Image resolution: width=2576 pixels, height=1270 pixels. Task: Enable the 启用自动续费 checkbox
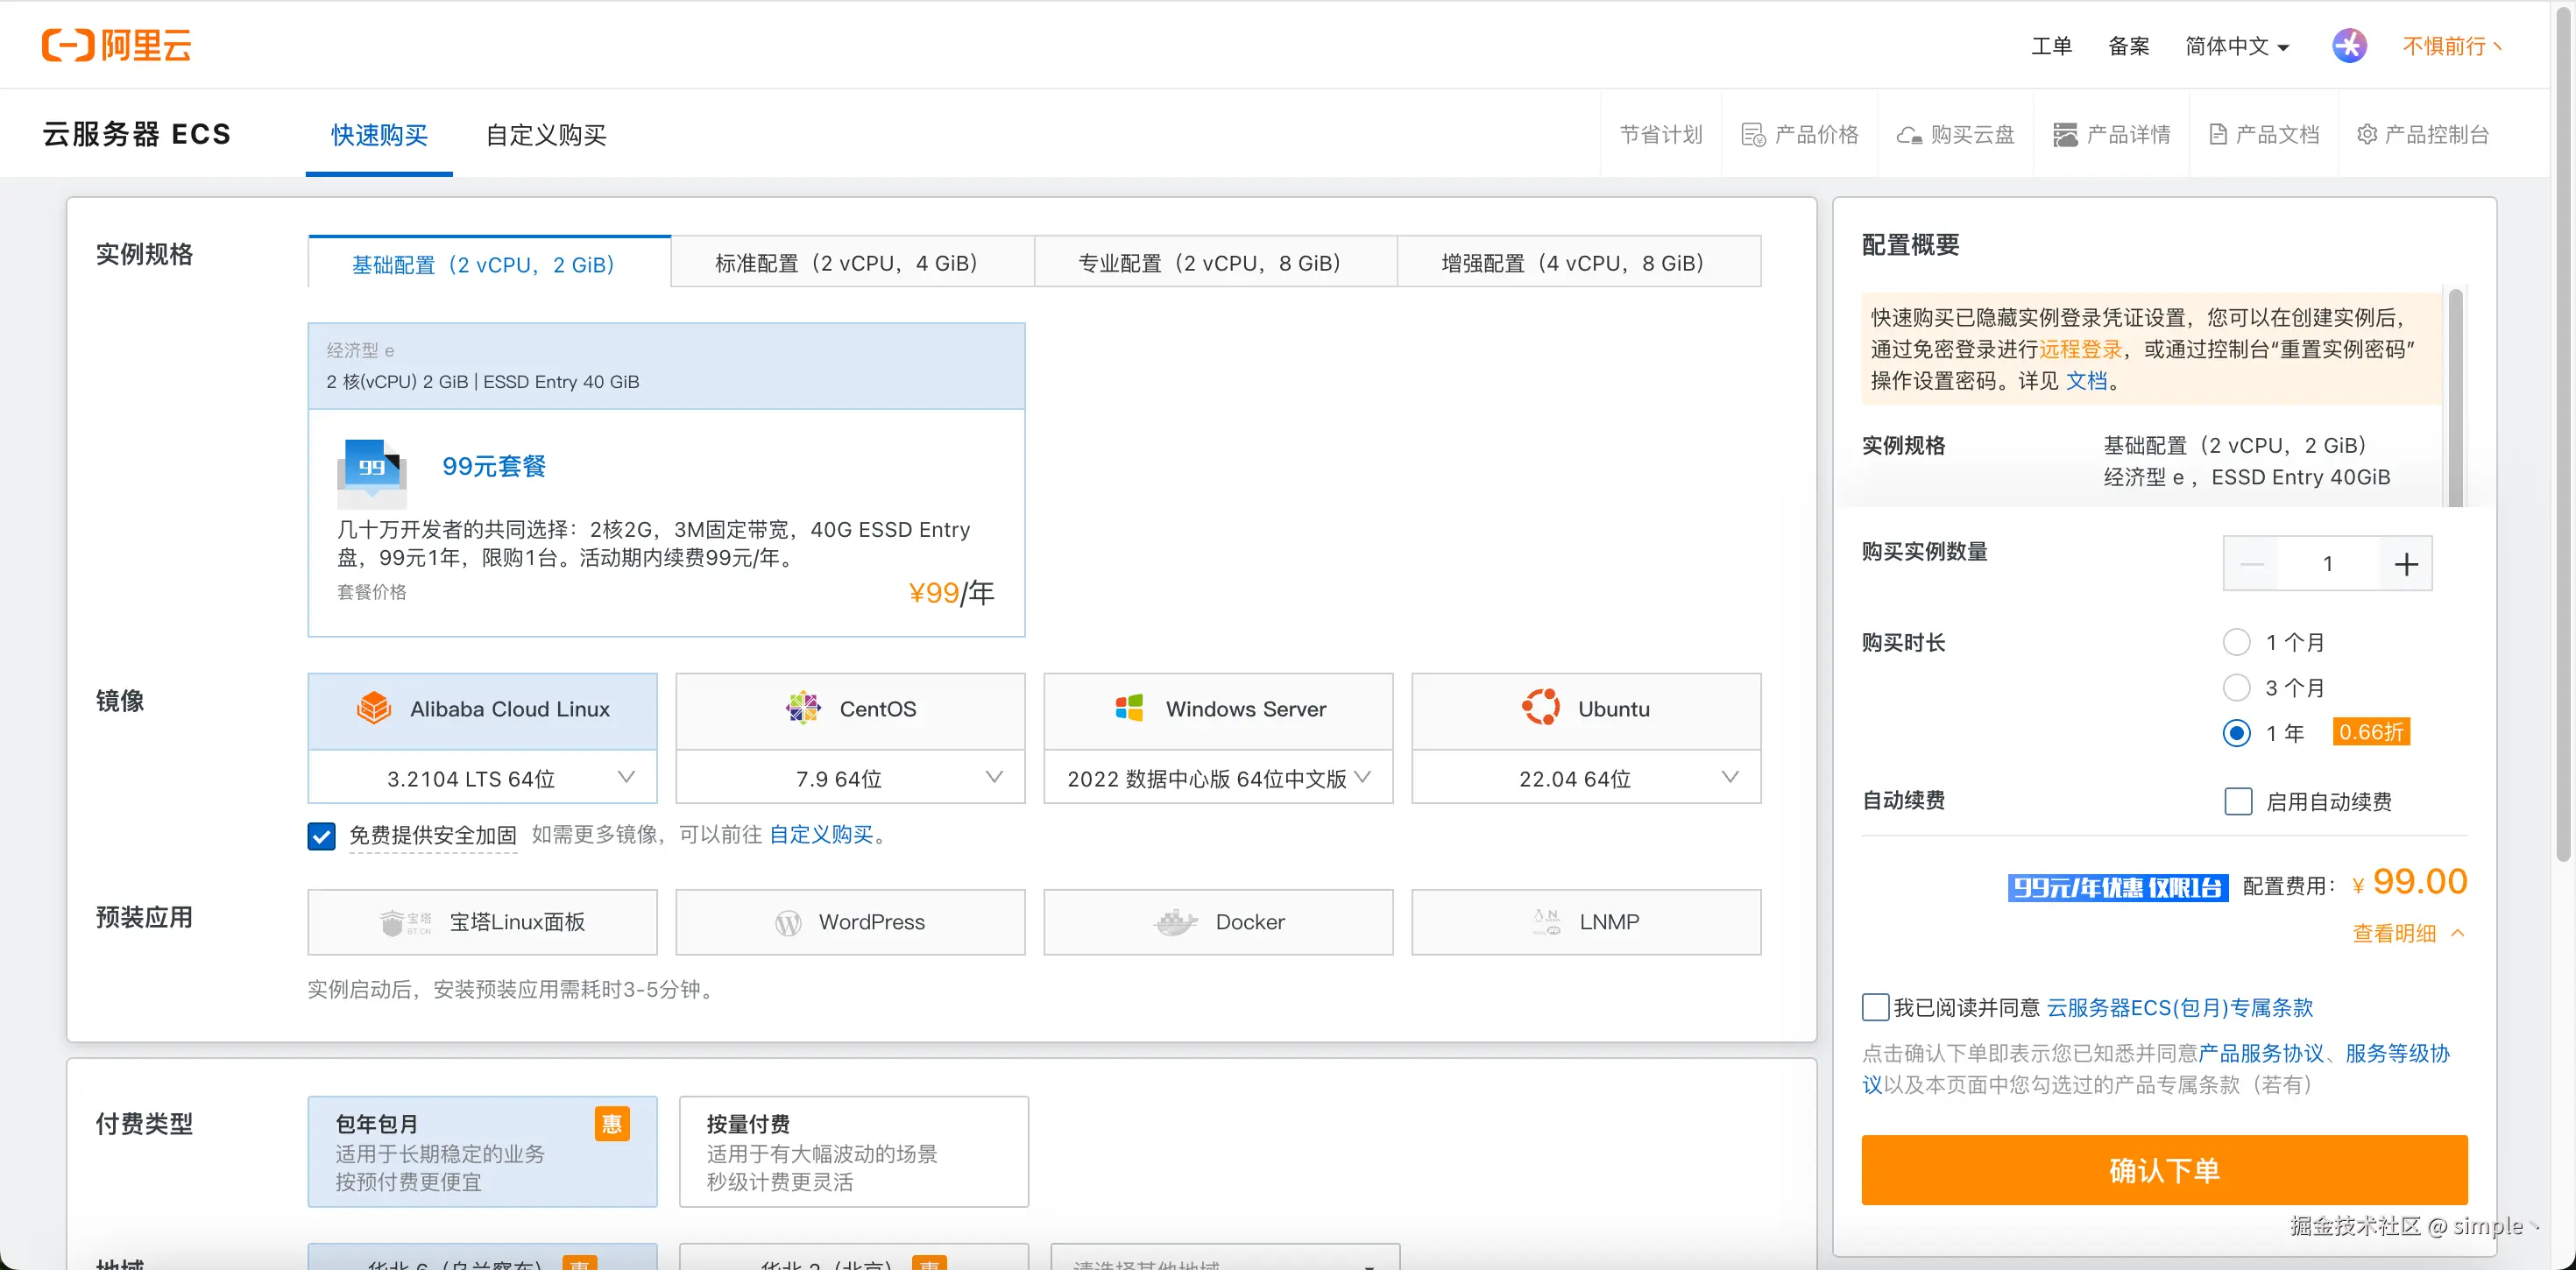coord(2238,801)
